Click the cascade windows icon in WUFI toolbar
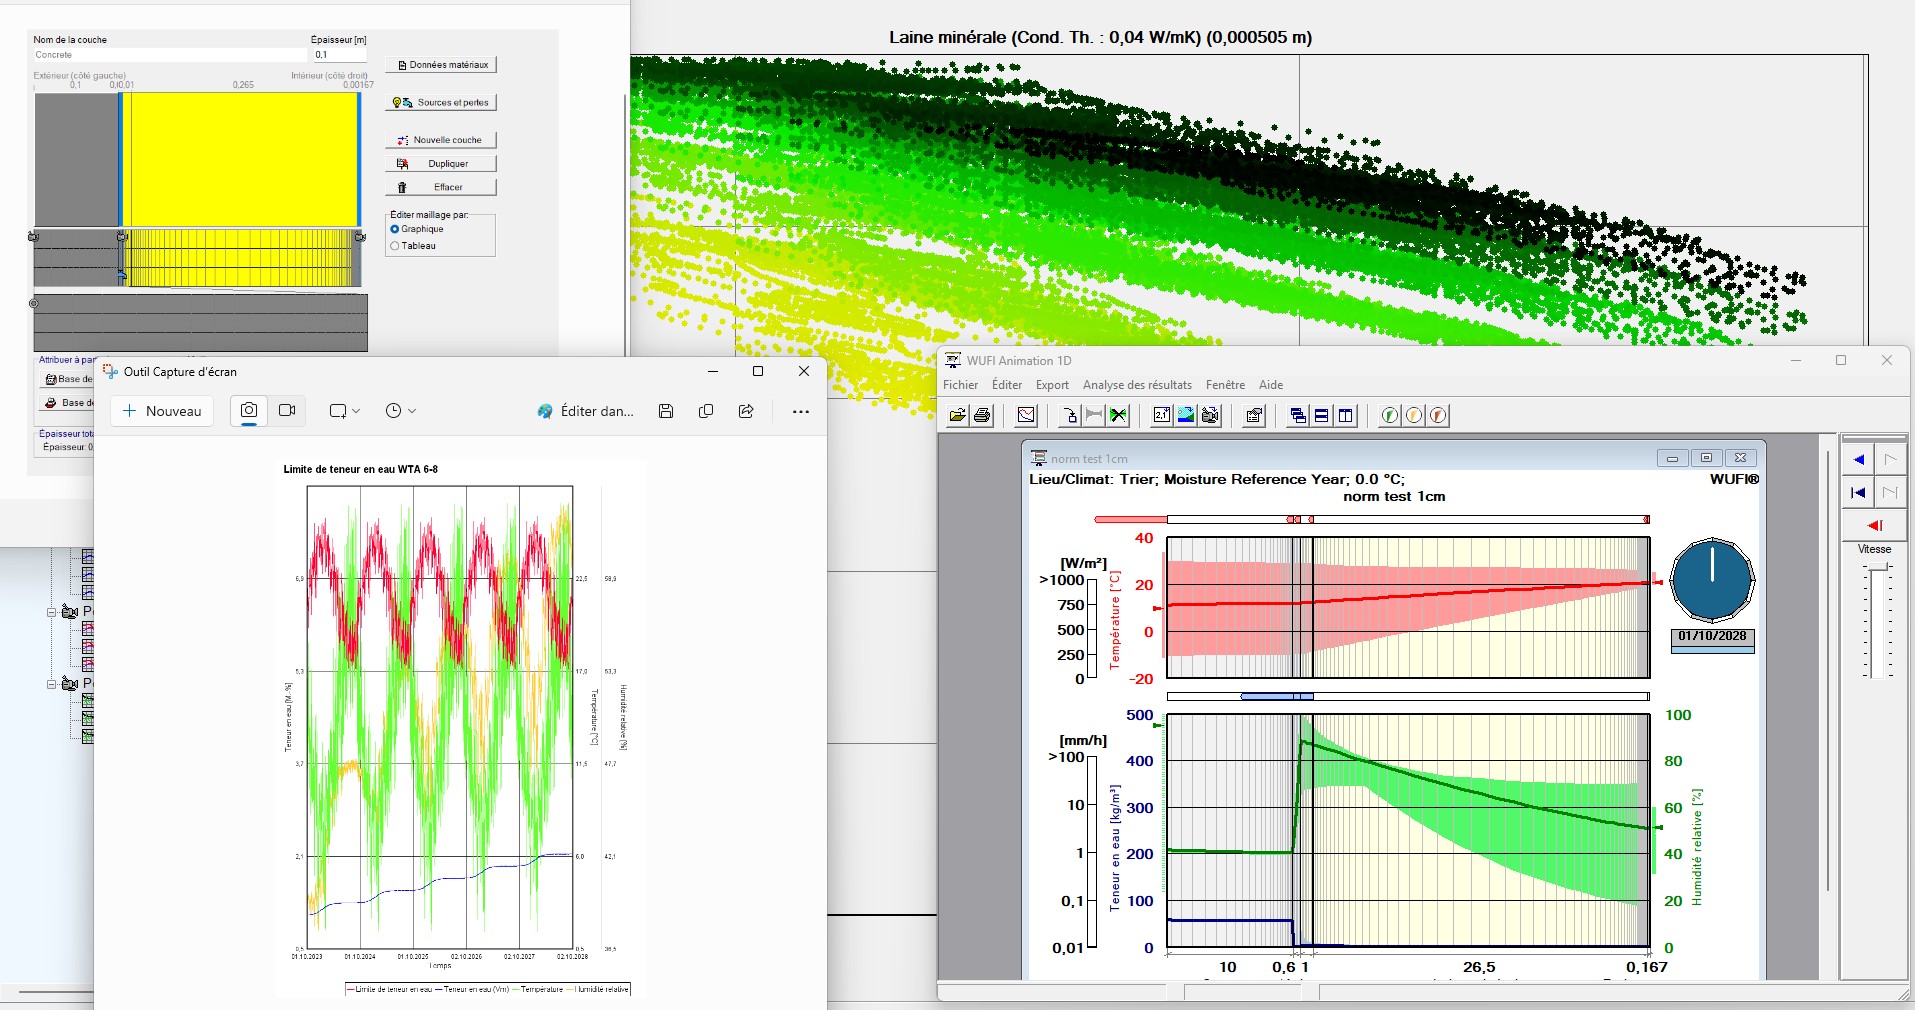This screenshot has height=1010, width=1915. [1297, 416]
